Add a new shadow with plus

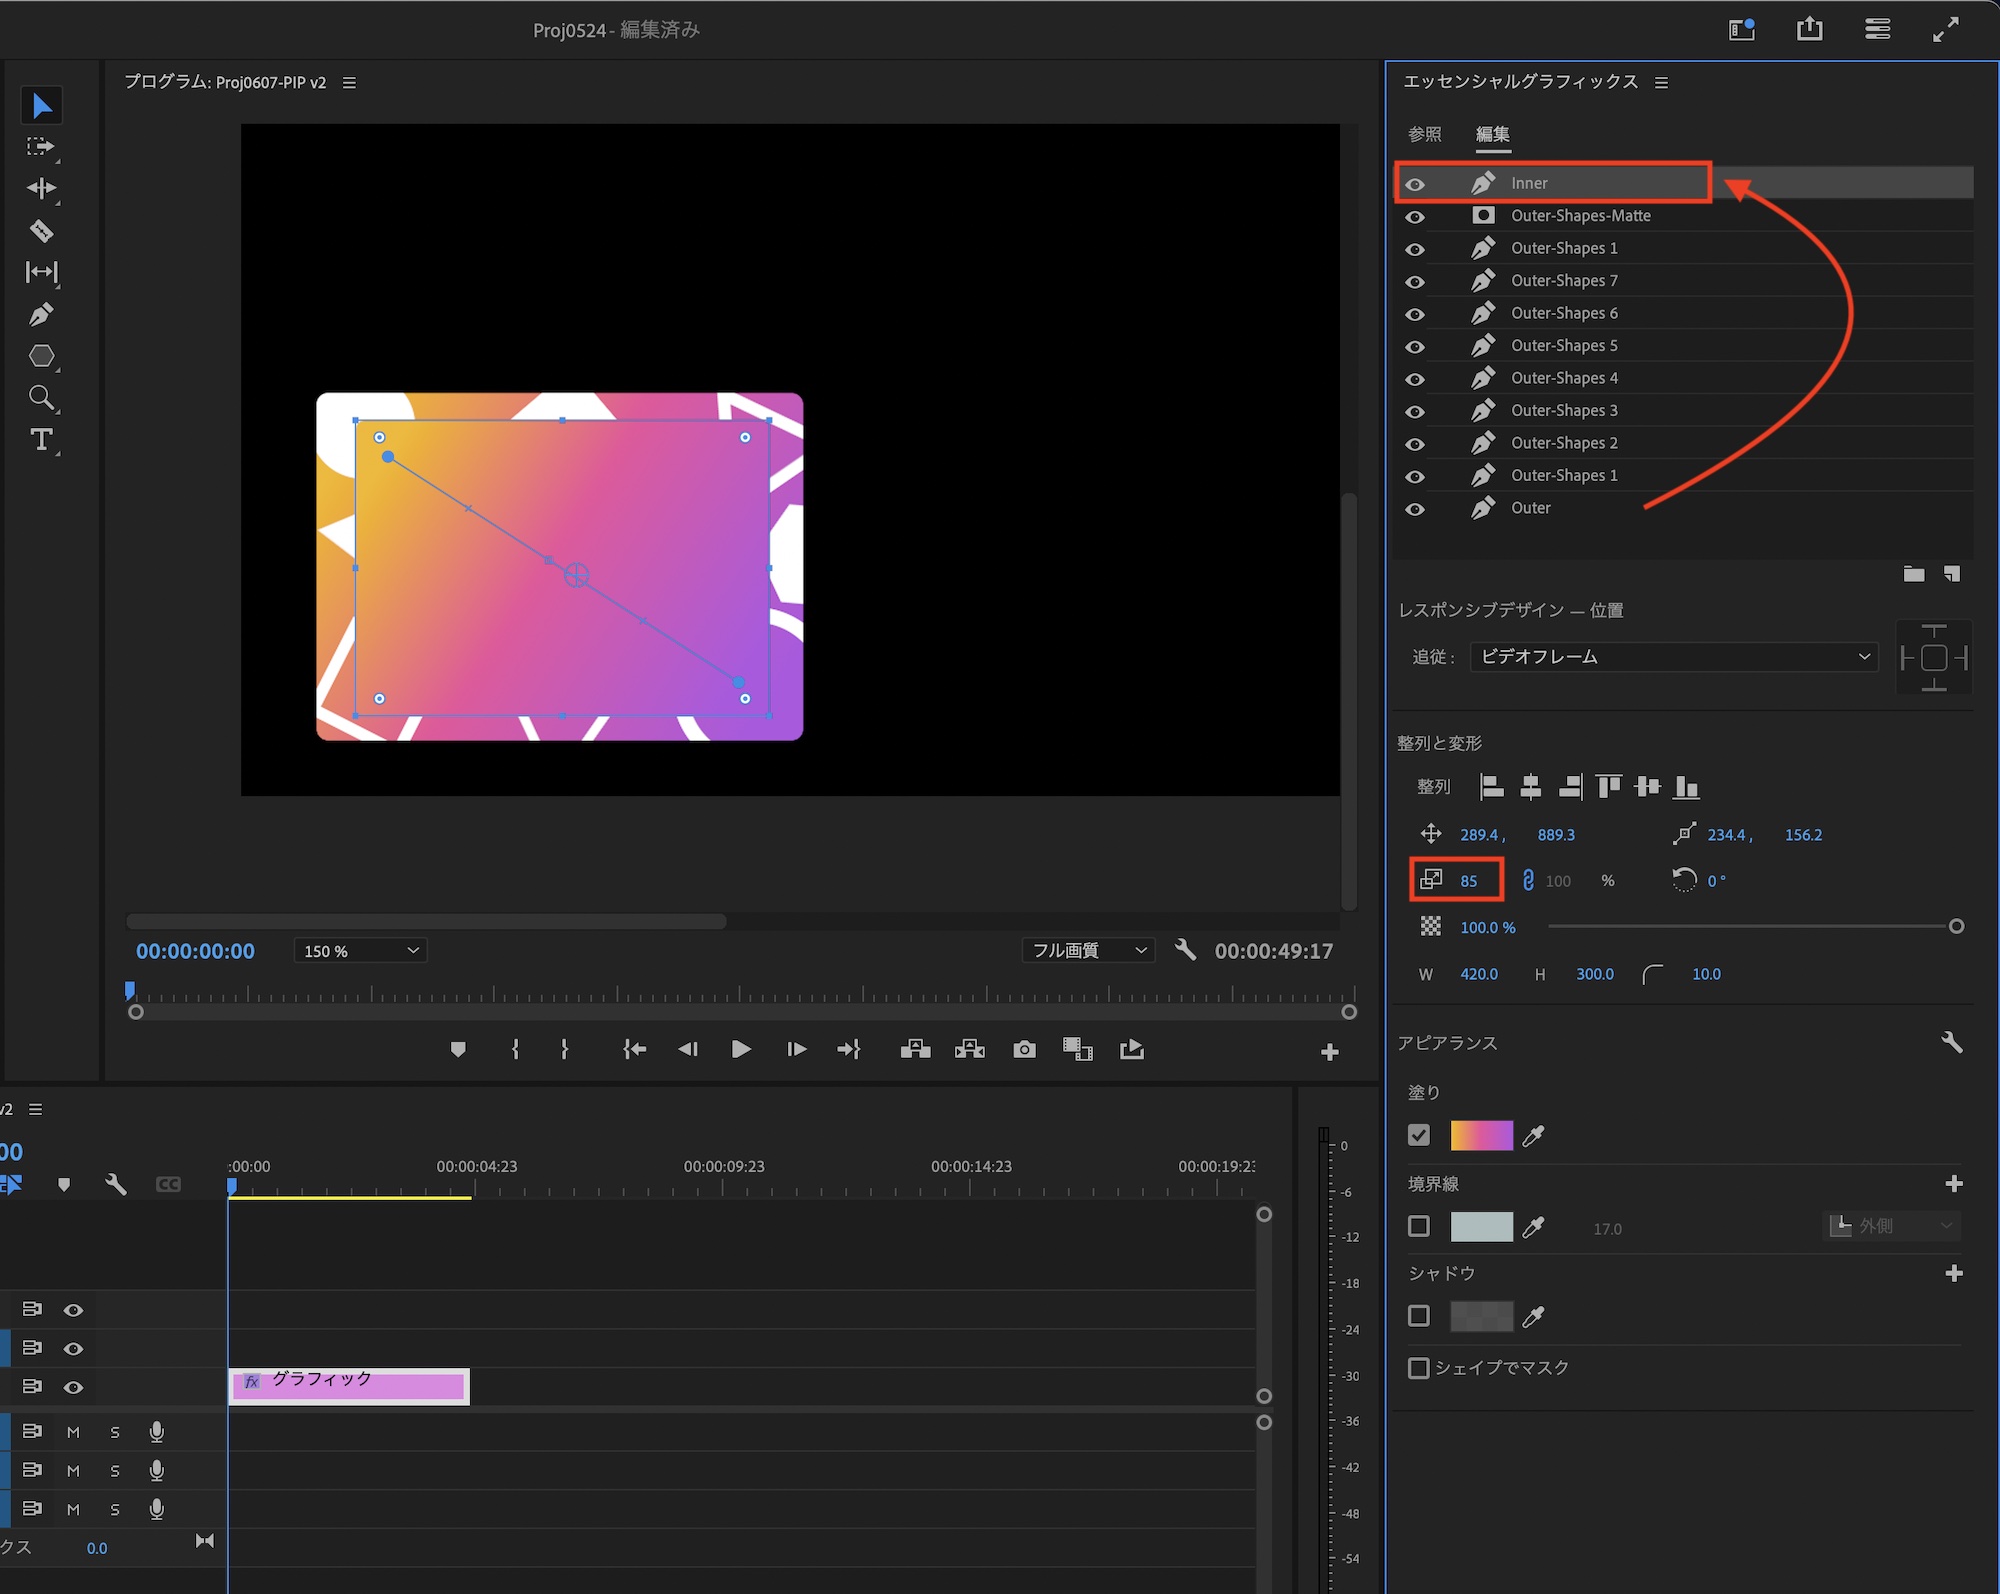[x=1954, y=1273]
